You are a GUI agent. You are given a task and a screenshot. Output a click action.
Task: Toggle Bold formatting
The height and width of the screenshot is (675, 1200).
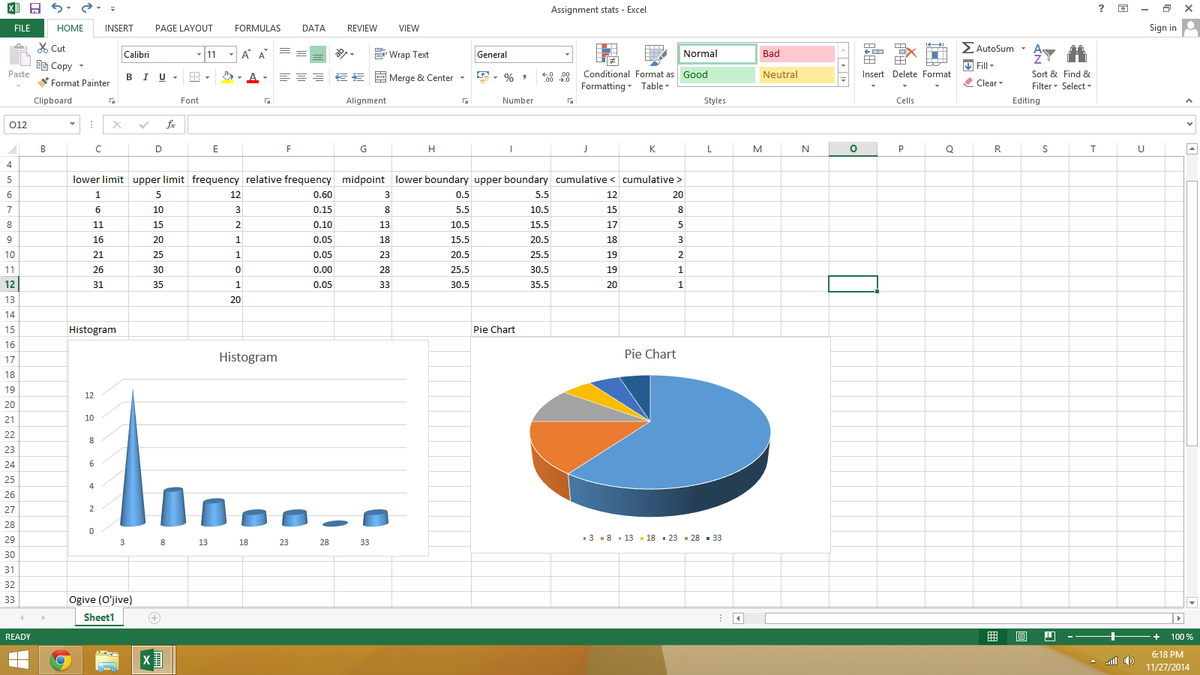(131, 77)
